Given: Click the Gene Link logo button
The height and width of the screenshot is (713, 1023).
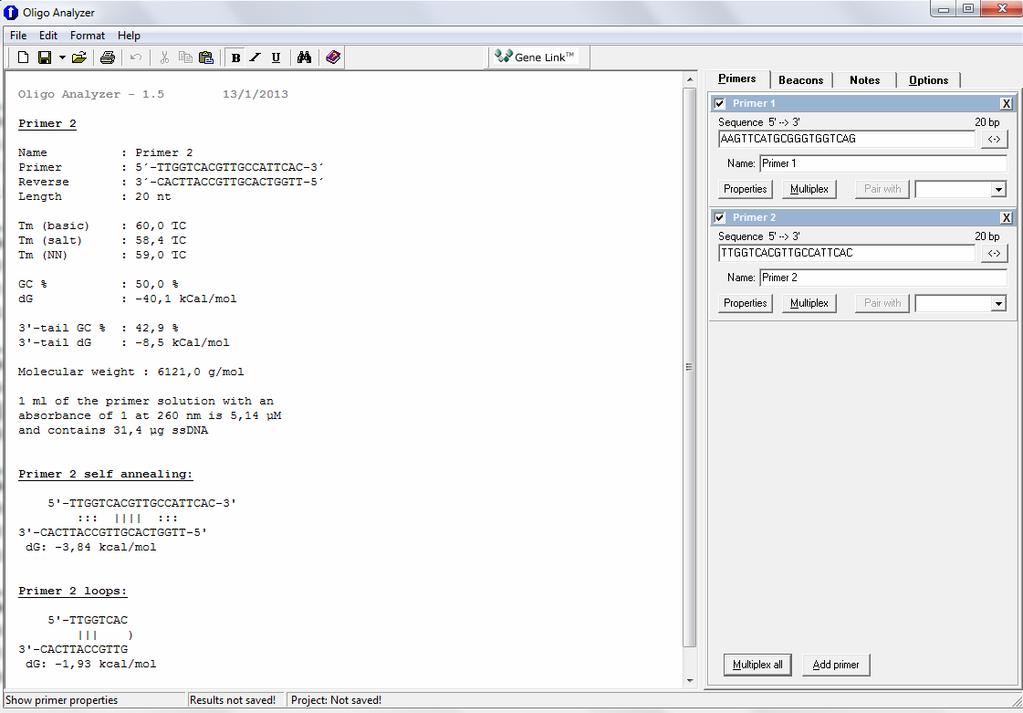Looking at the screenshot, I should 539,57.
